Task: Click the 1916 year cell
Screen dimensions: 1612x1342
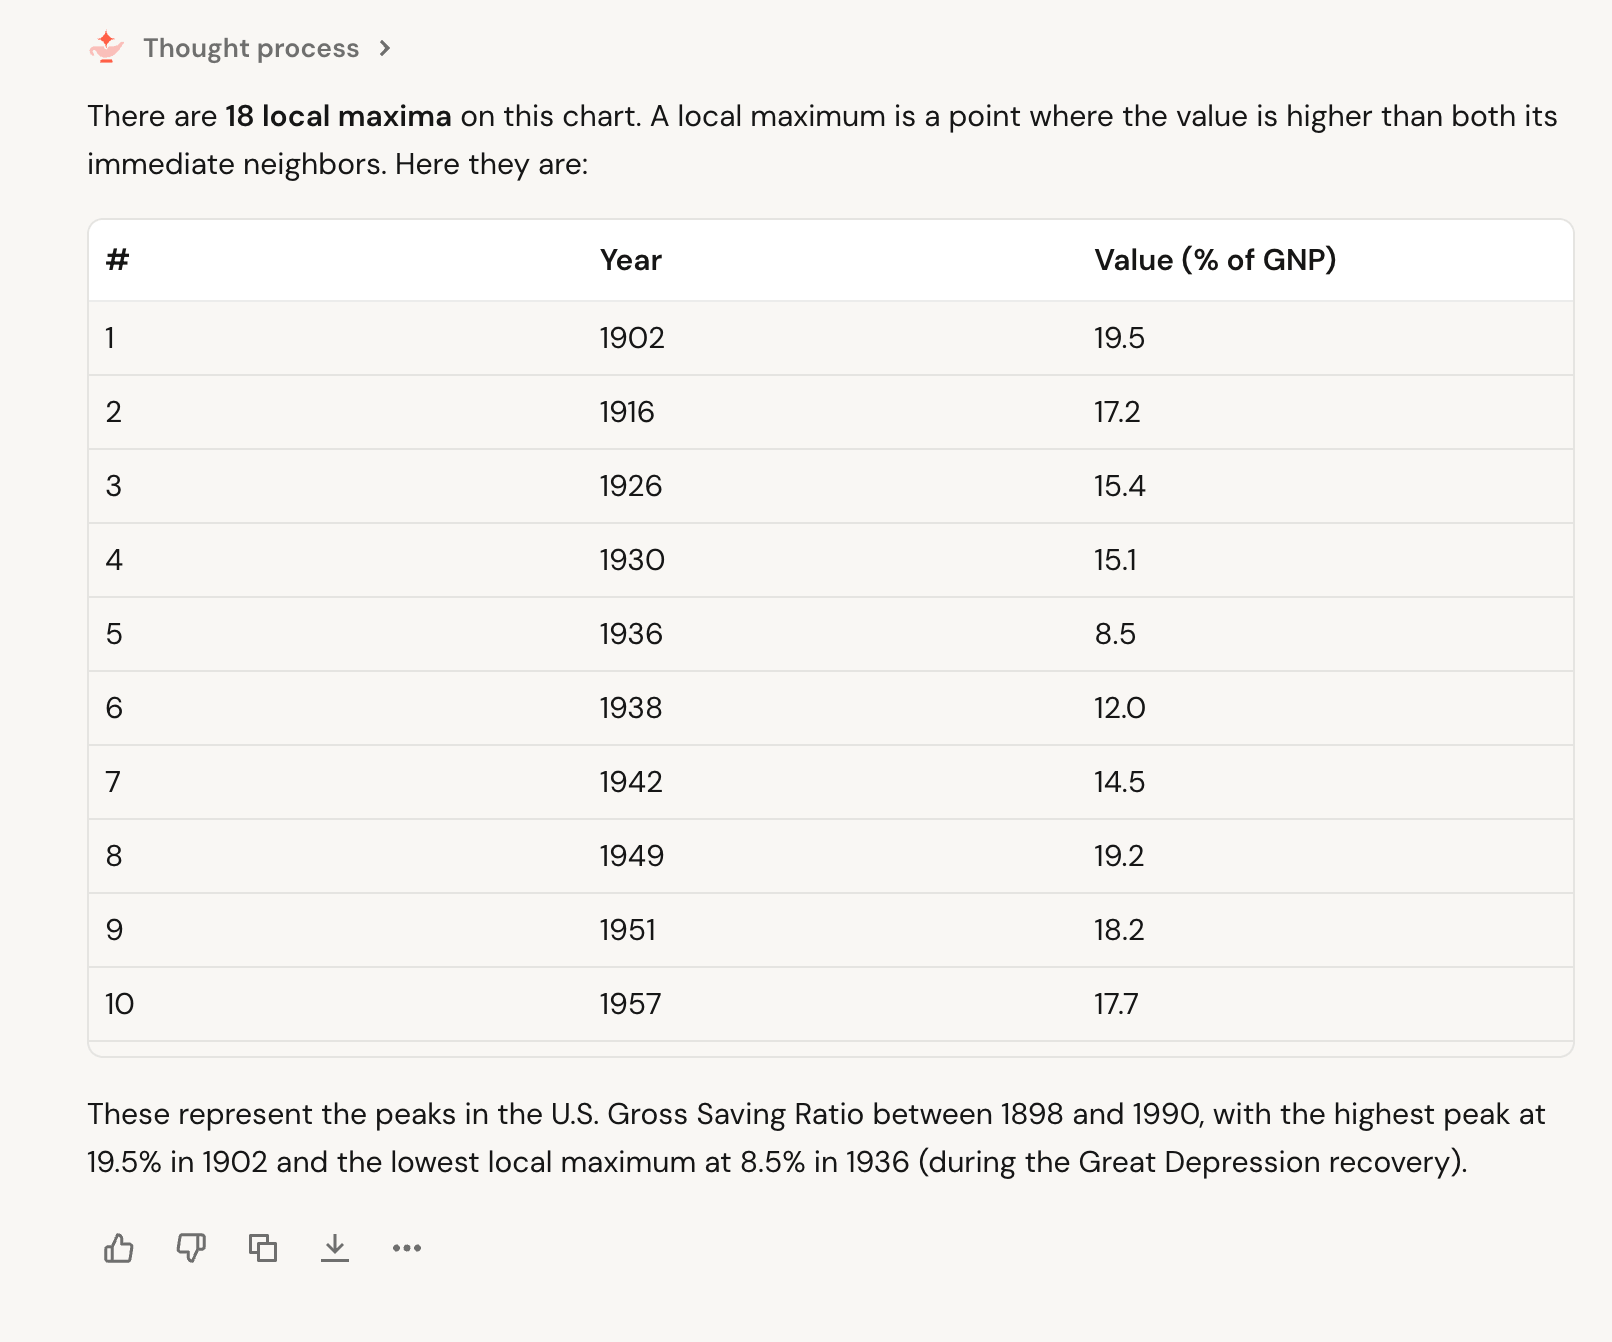Action: [627, 412]
